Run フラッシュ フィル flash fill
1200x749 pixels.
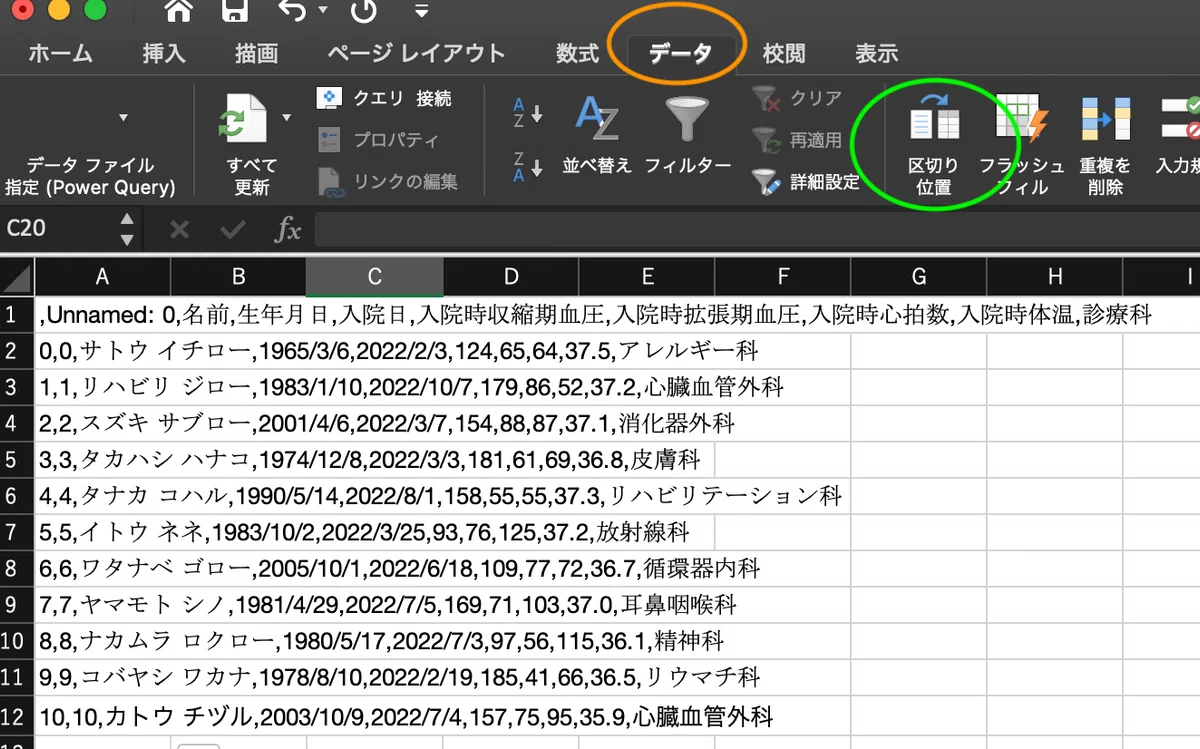[x=1021, y=145]
